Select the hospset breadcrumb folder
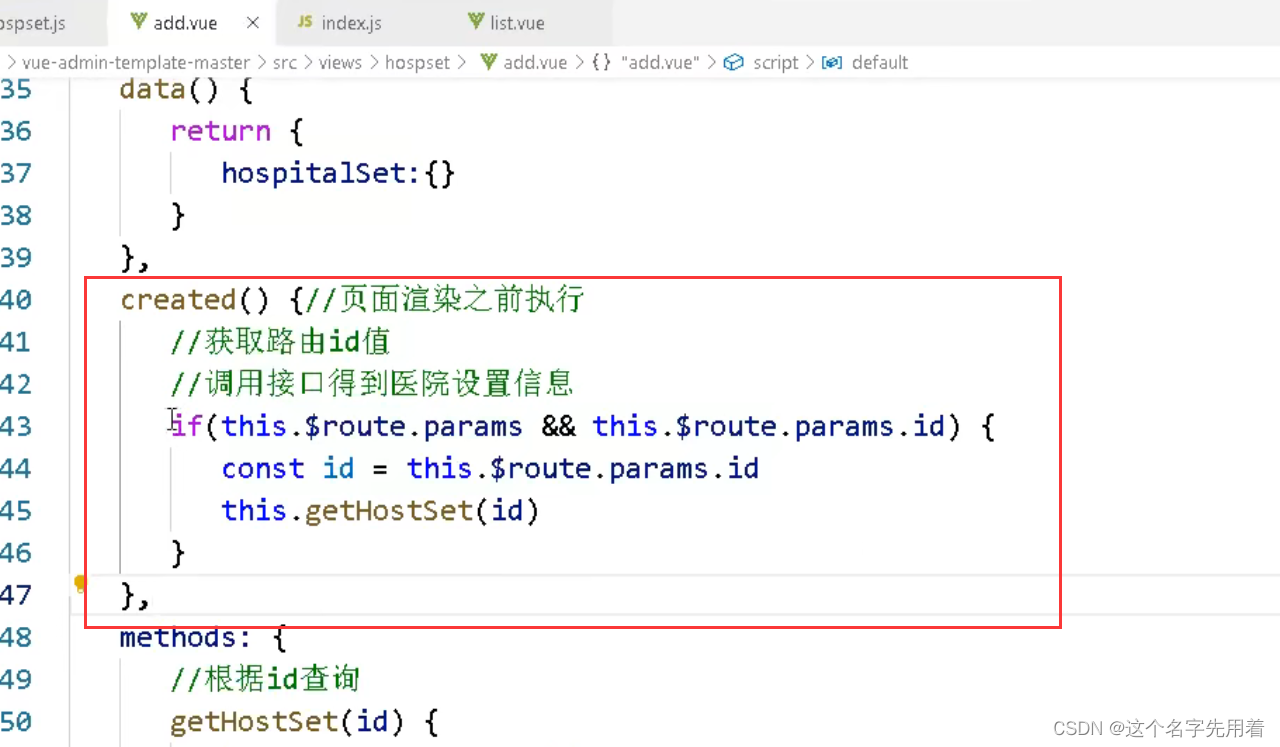The height and width of the screenshot is (747, 1280). [x=417, y=62]
